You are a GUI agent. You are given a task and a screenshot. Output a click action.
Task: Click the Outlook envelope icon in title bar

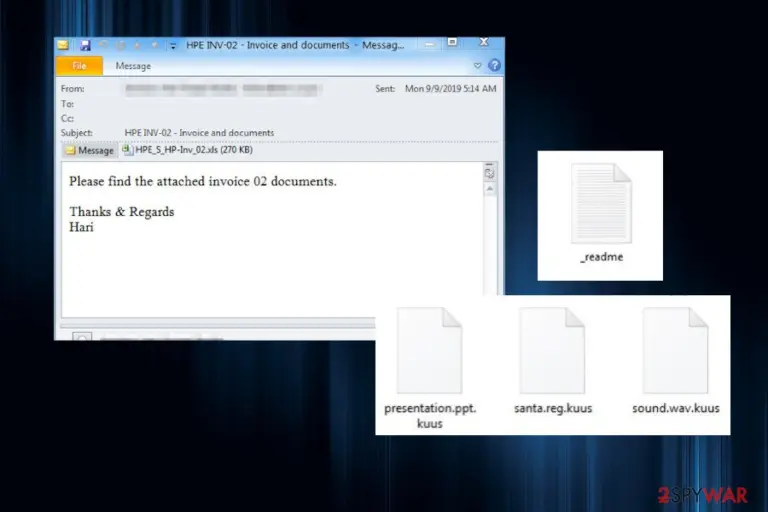63,45
